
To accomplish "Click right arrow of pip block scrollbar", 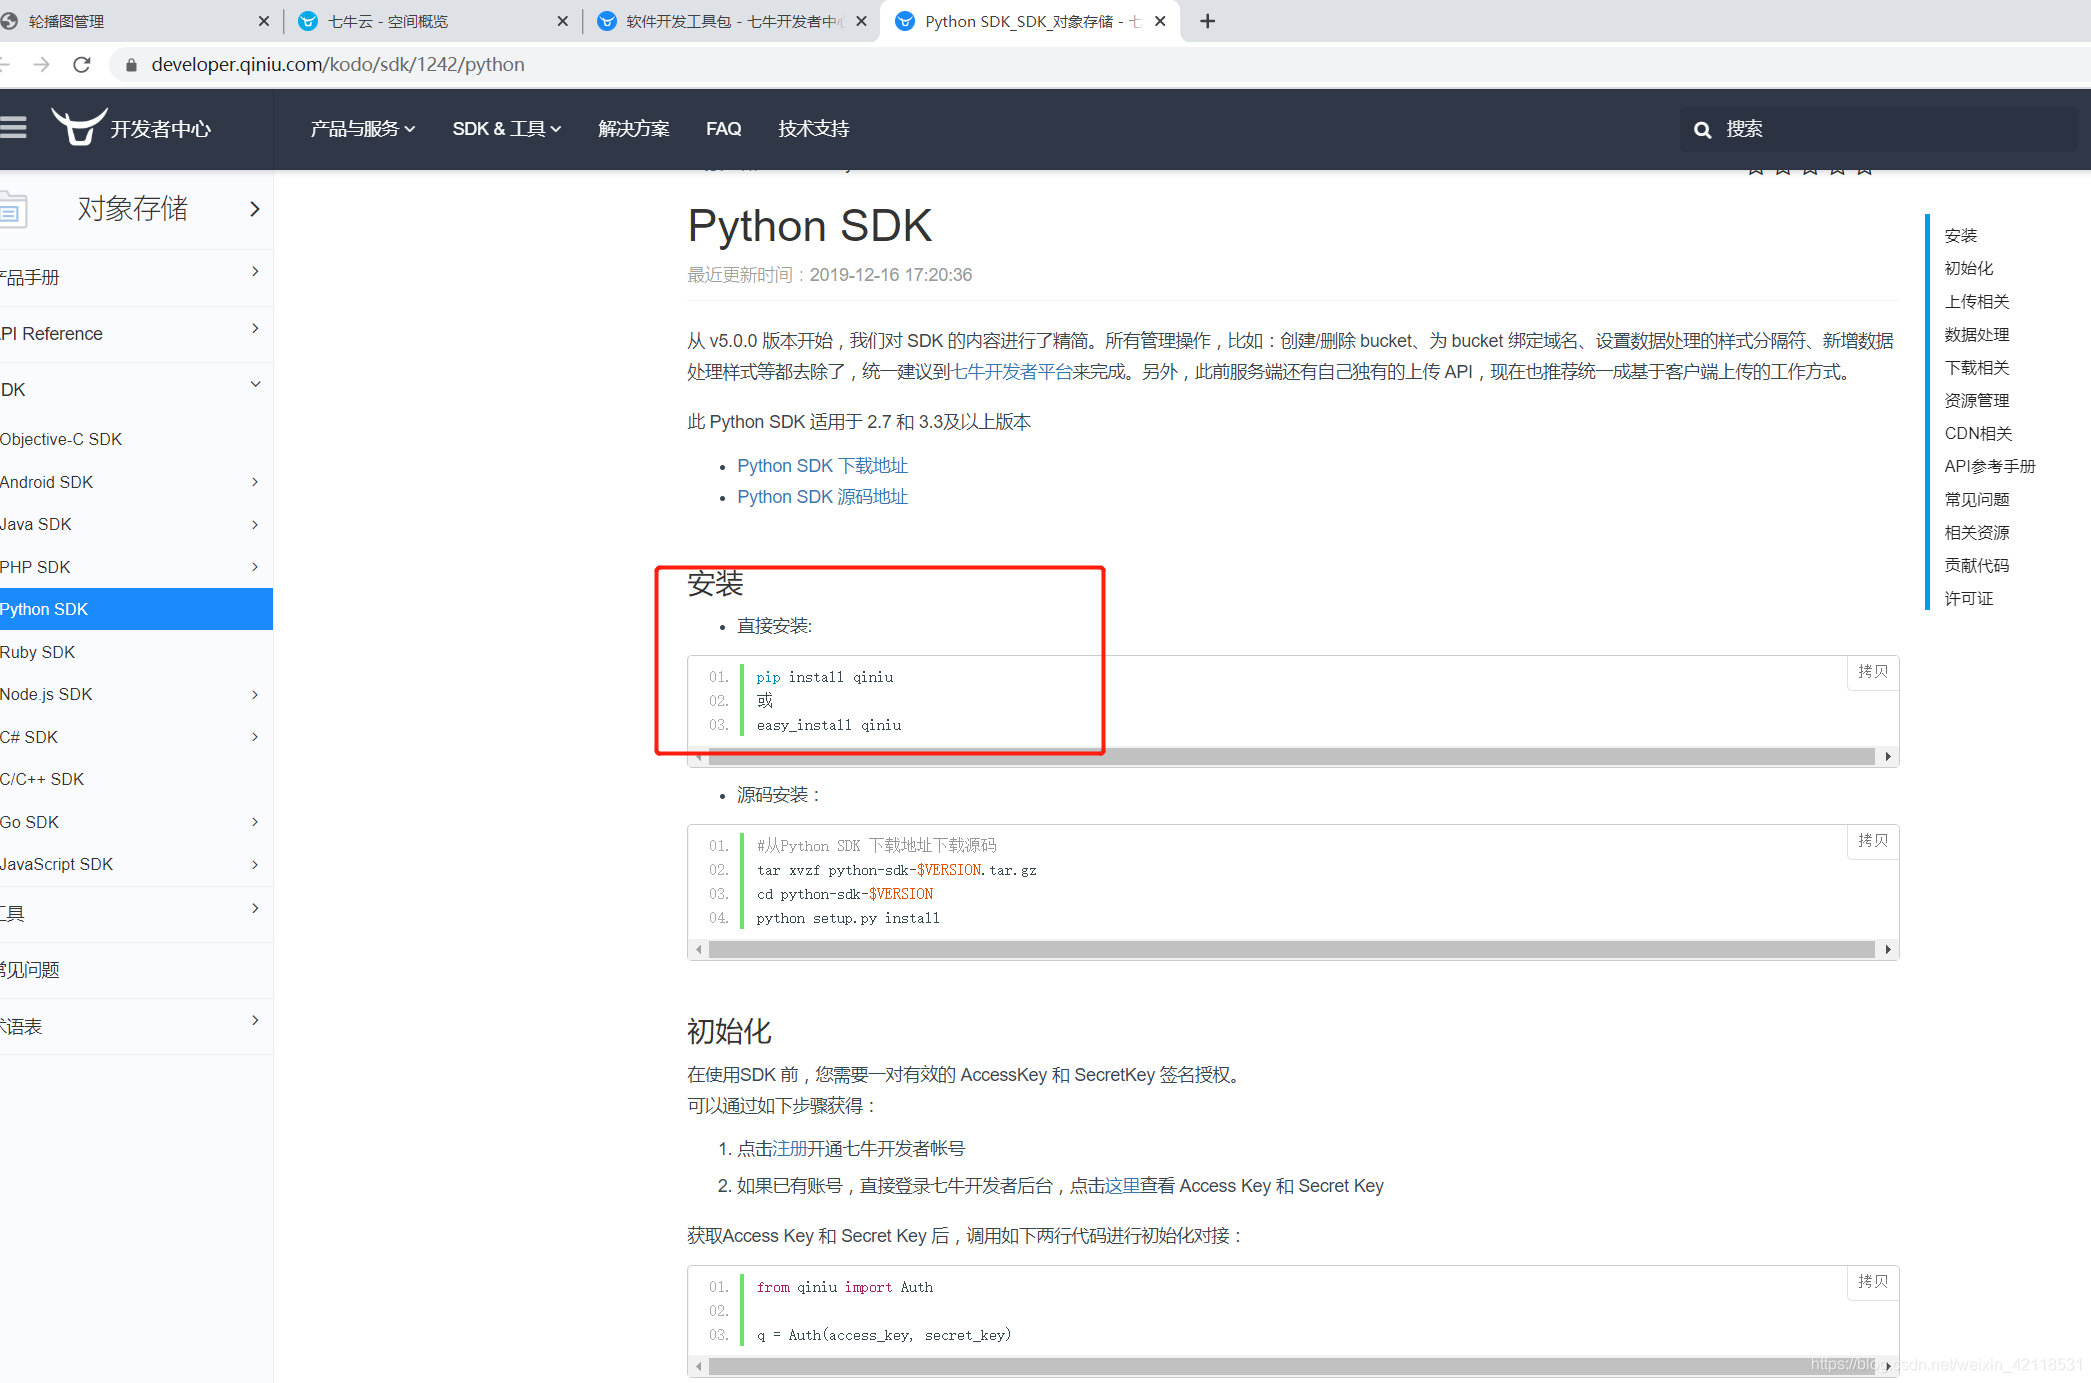I will click(x=1887, y=757).
